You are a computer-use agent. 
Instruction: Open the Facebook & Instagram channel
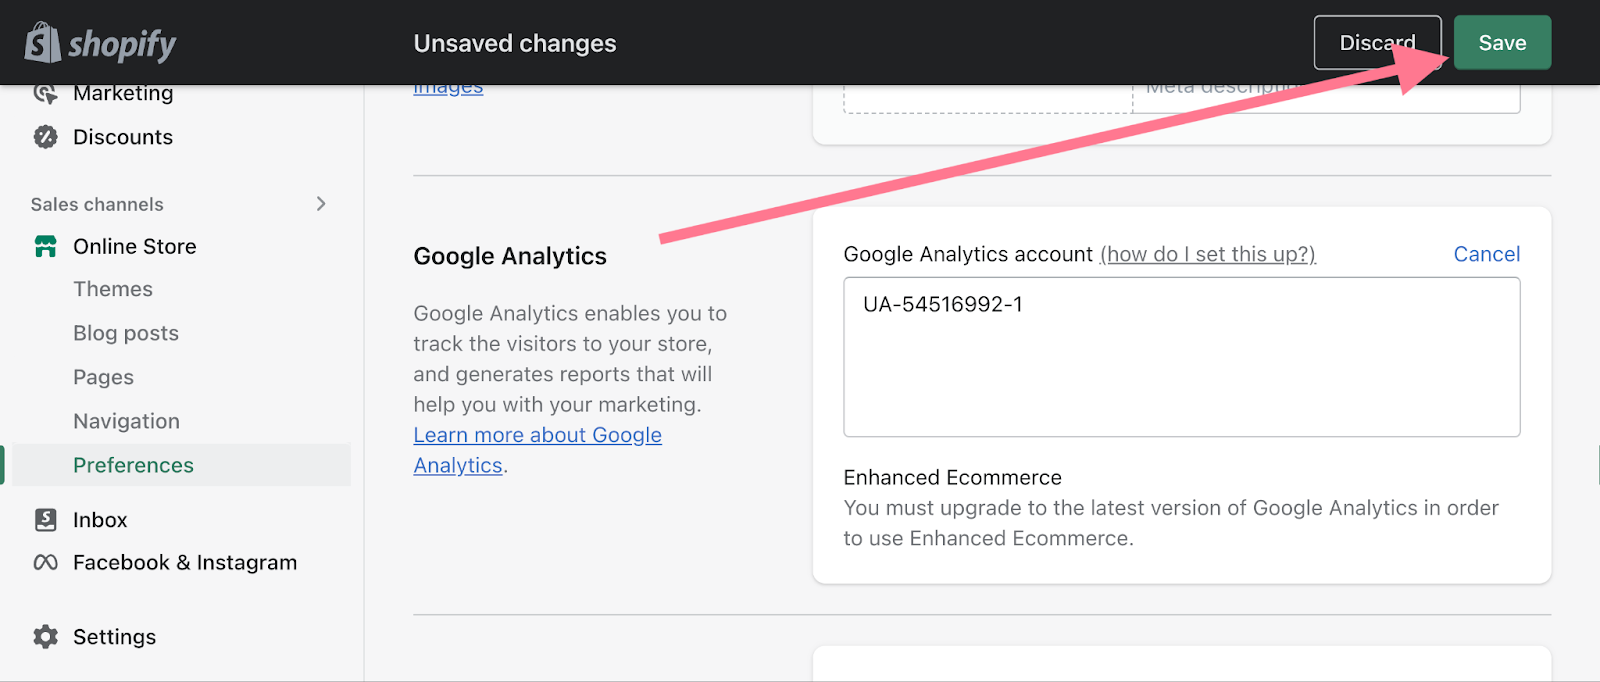(185, 563)
